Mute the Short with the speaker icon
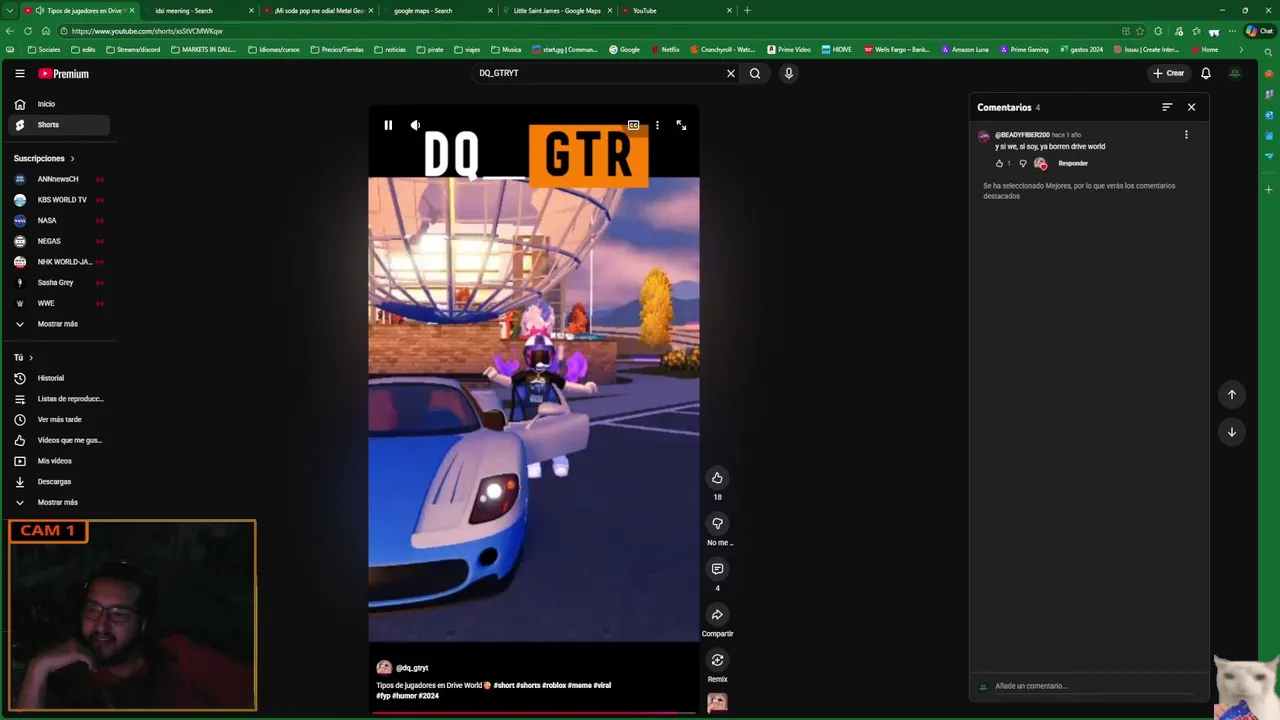 coord(415,125)
